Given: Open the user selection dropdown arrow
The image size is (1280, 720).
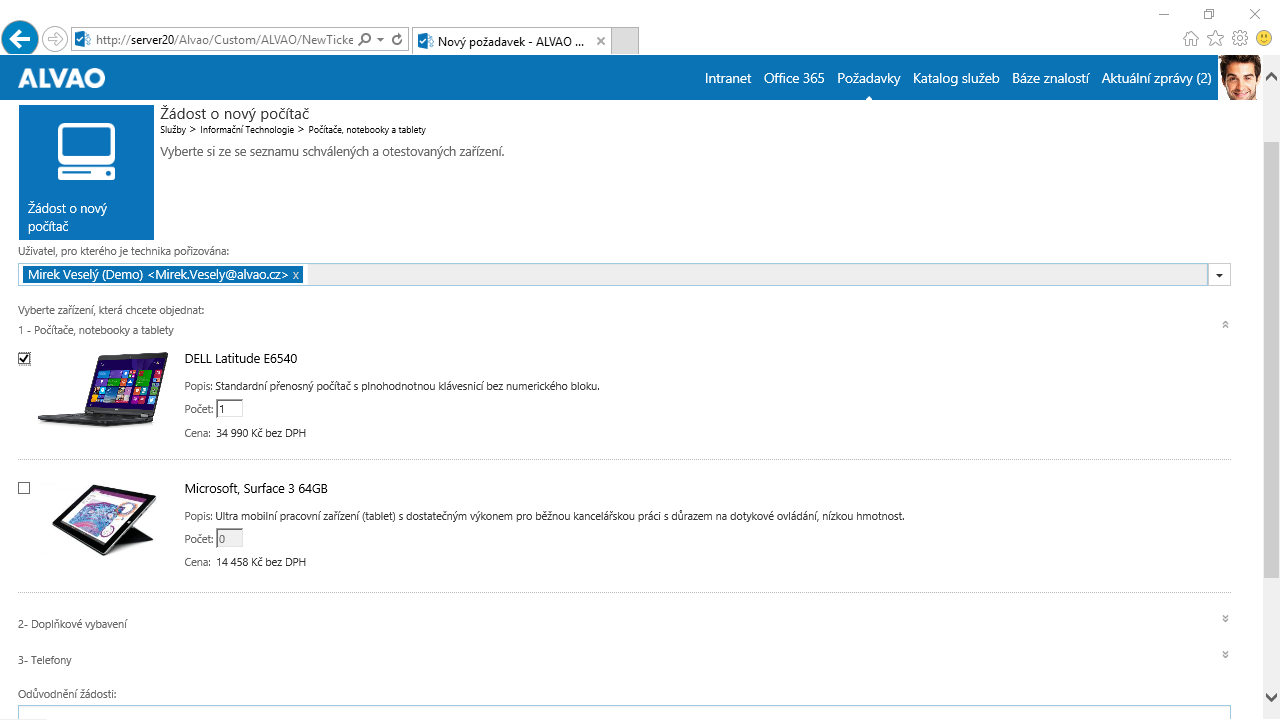Looking at the screenshot, I should [x=1219, y=275].
